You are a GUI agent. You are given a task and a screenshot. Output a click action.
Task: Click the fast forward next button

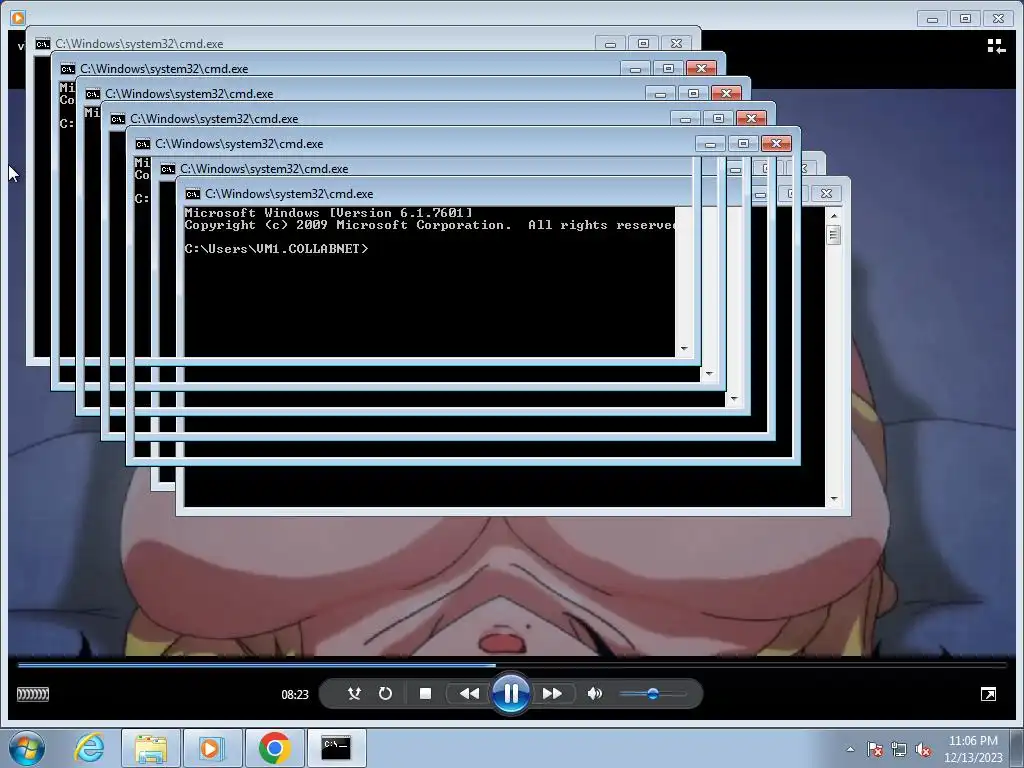point(552,693)
